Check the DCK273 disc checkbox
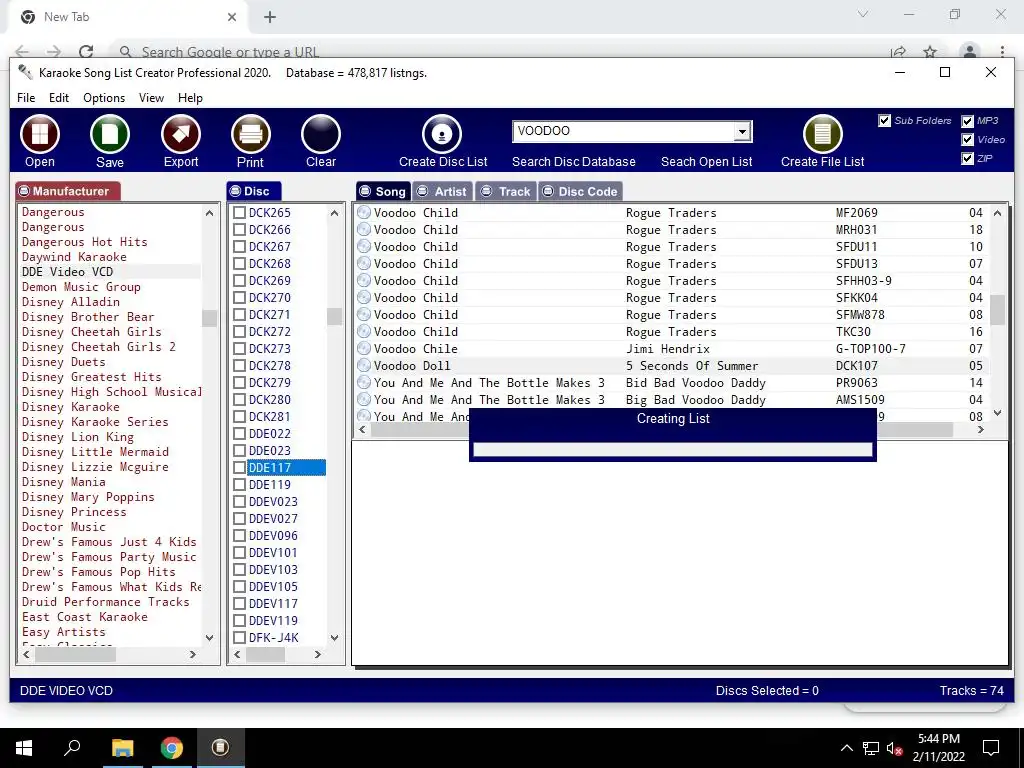 pos(240,349)
